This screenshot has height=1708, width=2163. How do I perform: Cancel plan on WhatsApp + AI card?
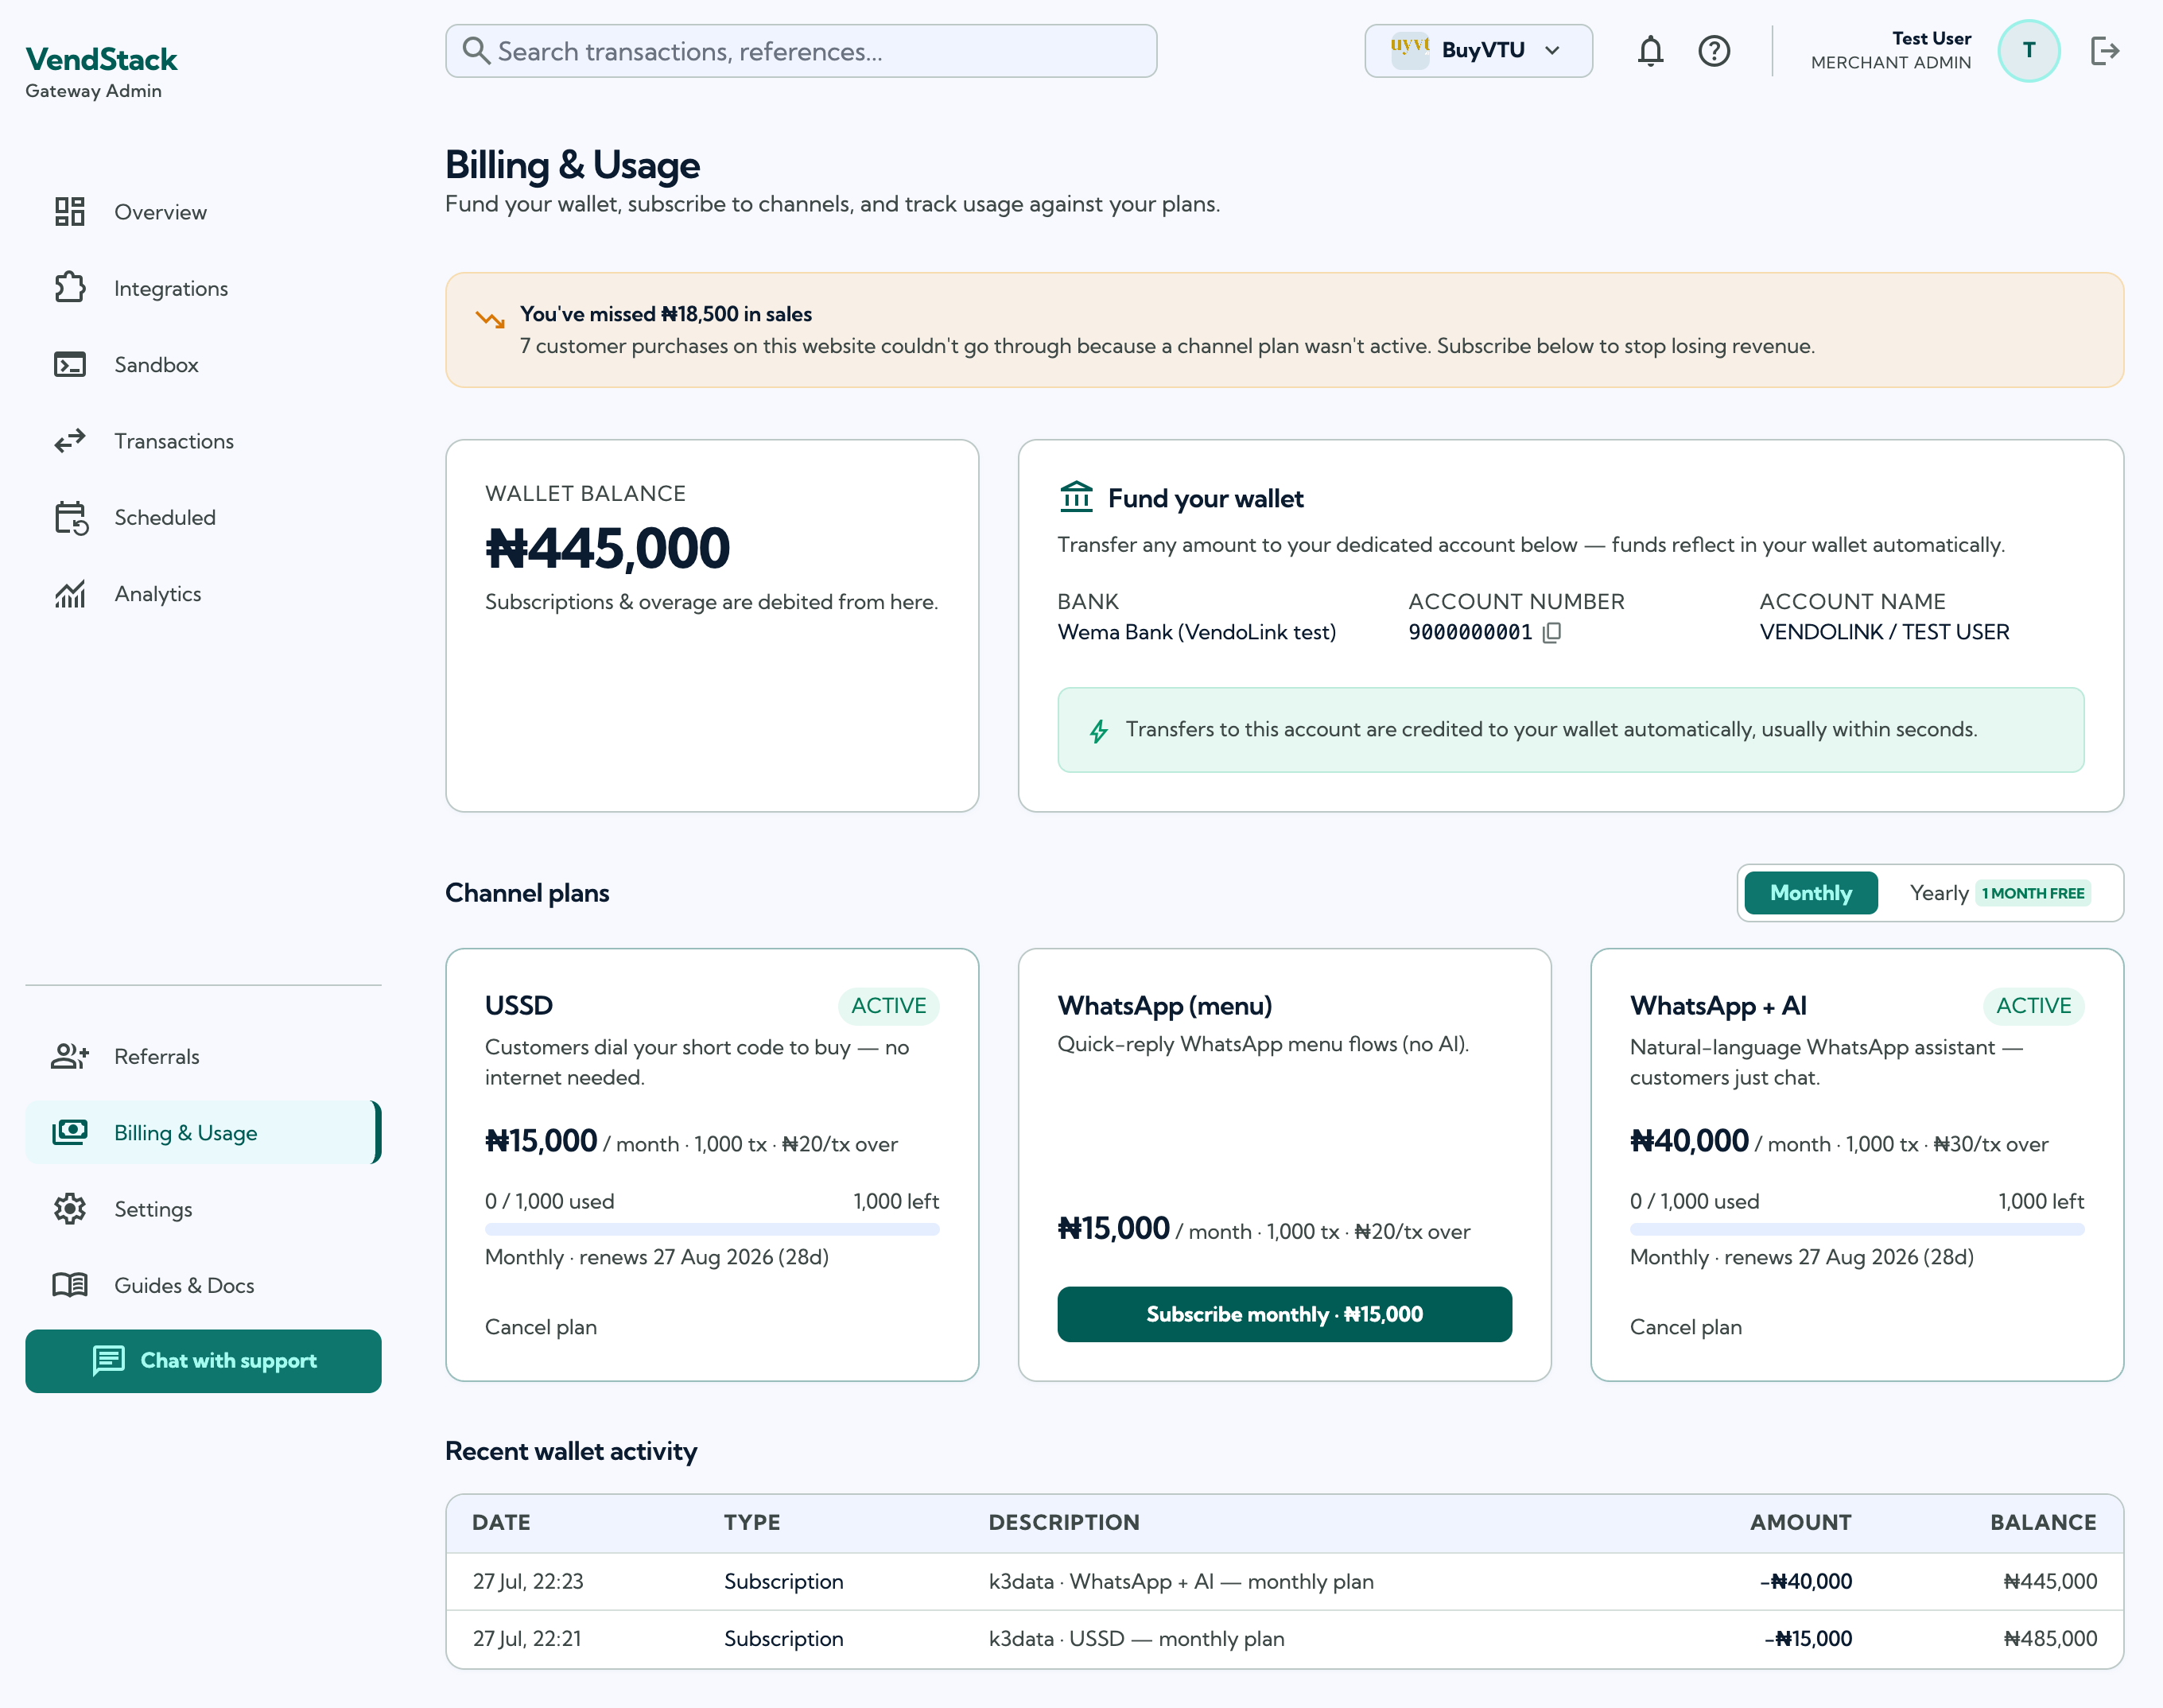click(1685, 1327)
